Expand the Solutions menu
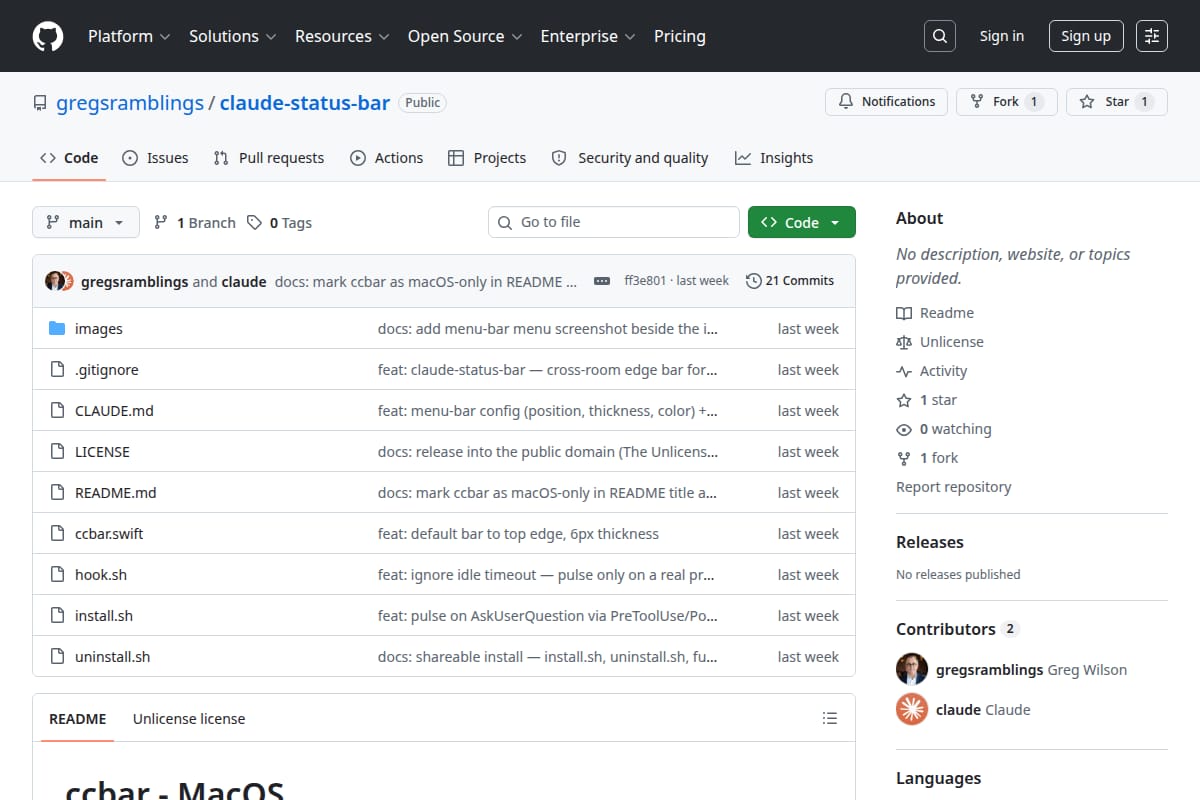 231,36
